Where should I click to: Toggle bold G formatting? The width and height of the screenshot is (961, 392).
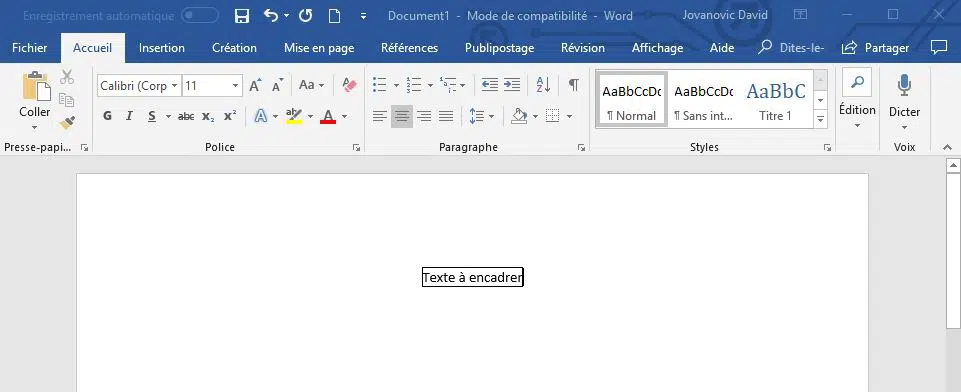pos(108,116)
